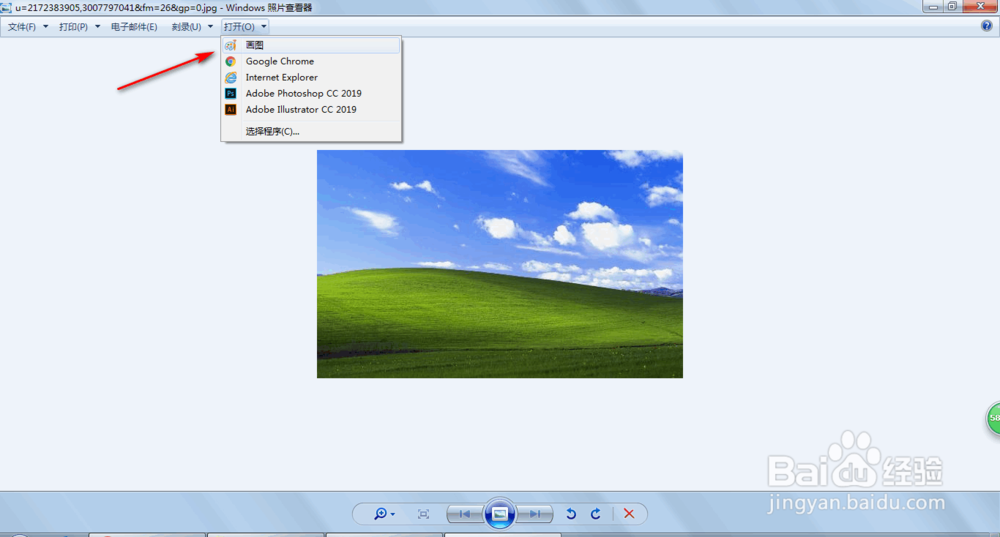Select 选择程序(C)... entry
The height and width of the screenshot is (537, 1000).
[x=311, y=131]
